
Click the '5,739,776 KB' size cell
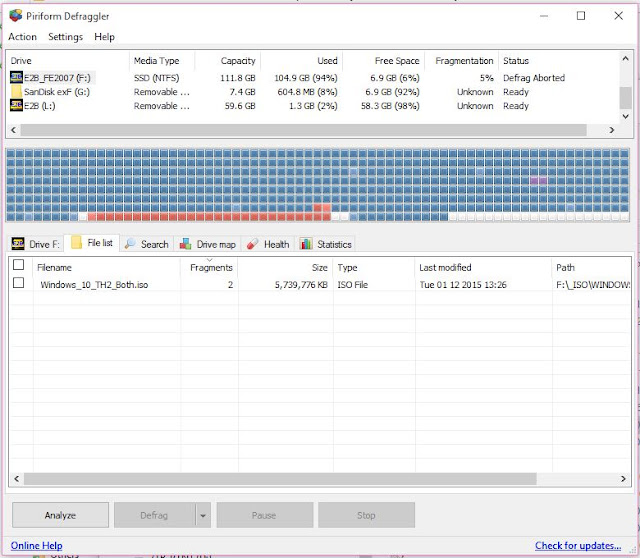301,285
